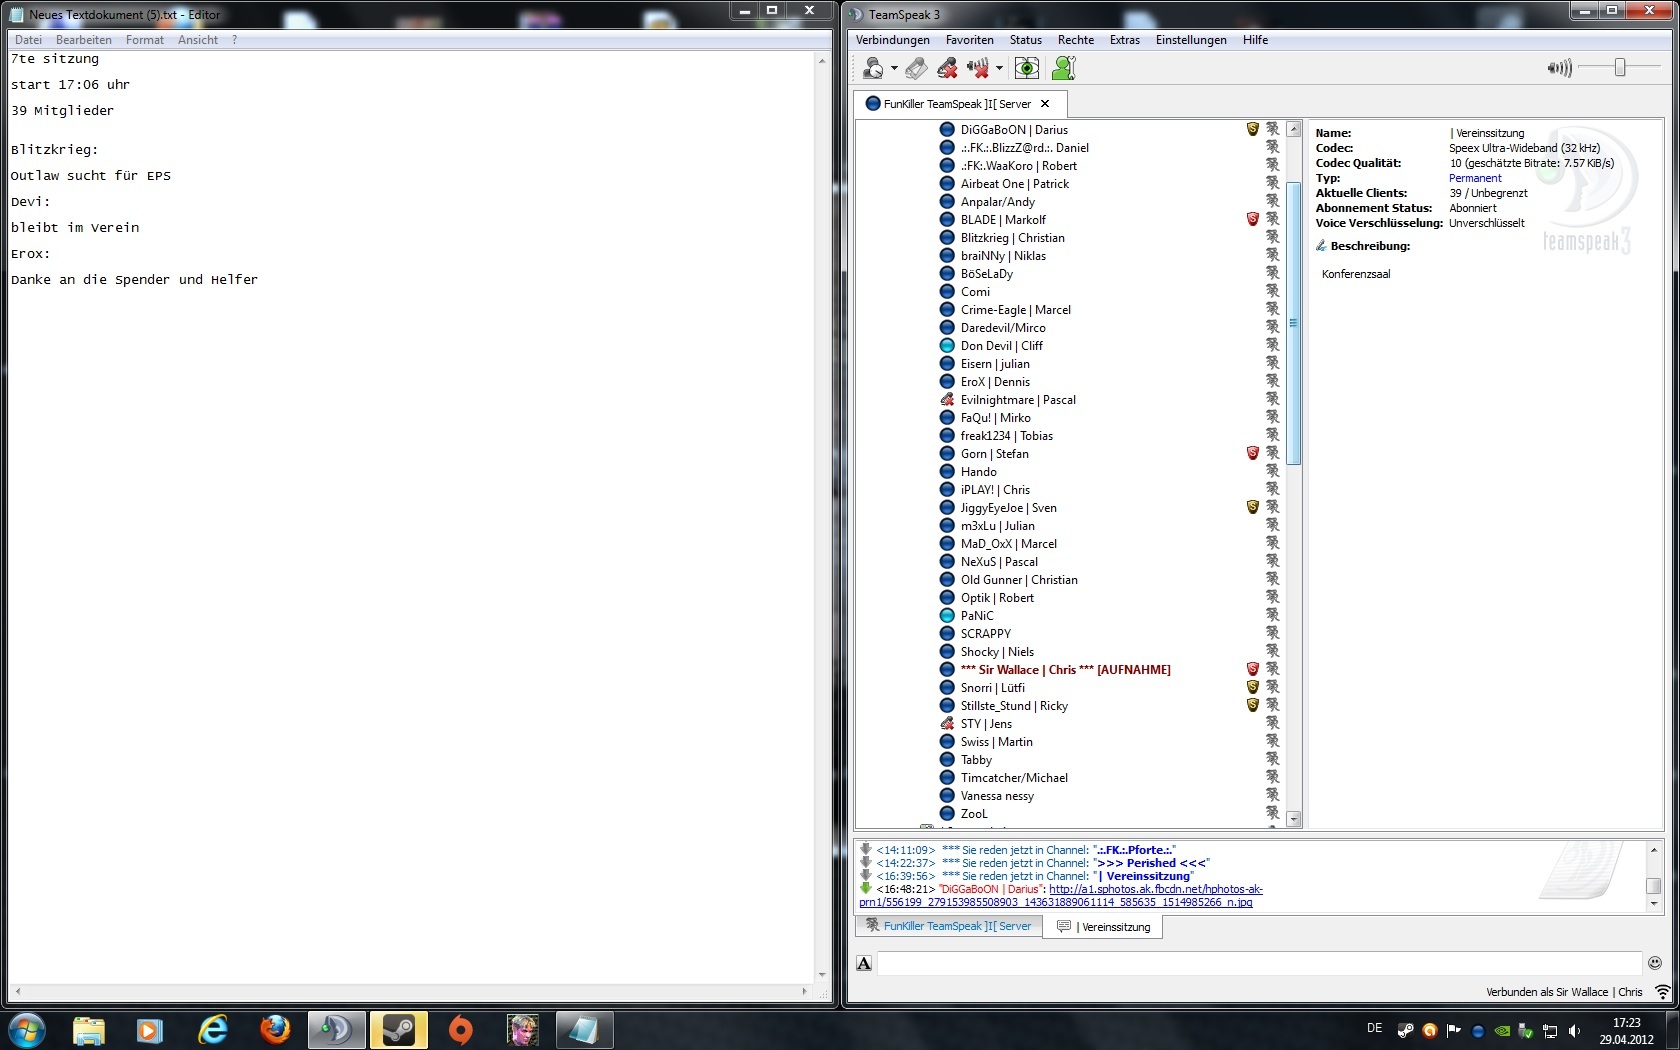
Task: Click the yellow shield badge next to Stillste_Stund
Action: pyautogui.click(x=1252, y=705)
